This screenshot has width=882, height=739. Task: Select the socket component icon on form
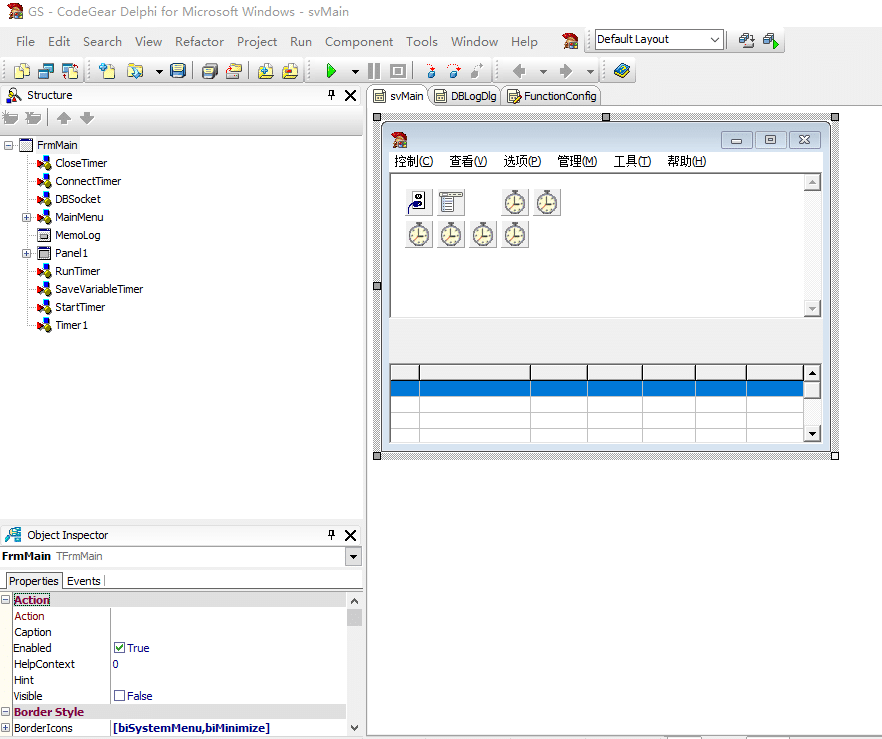pyautogui.click(x=418, y=202)
